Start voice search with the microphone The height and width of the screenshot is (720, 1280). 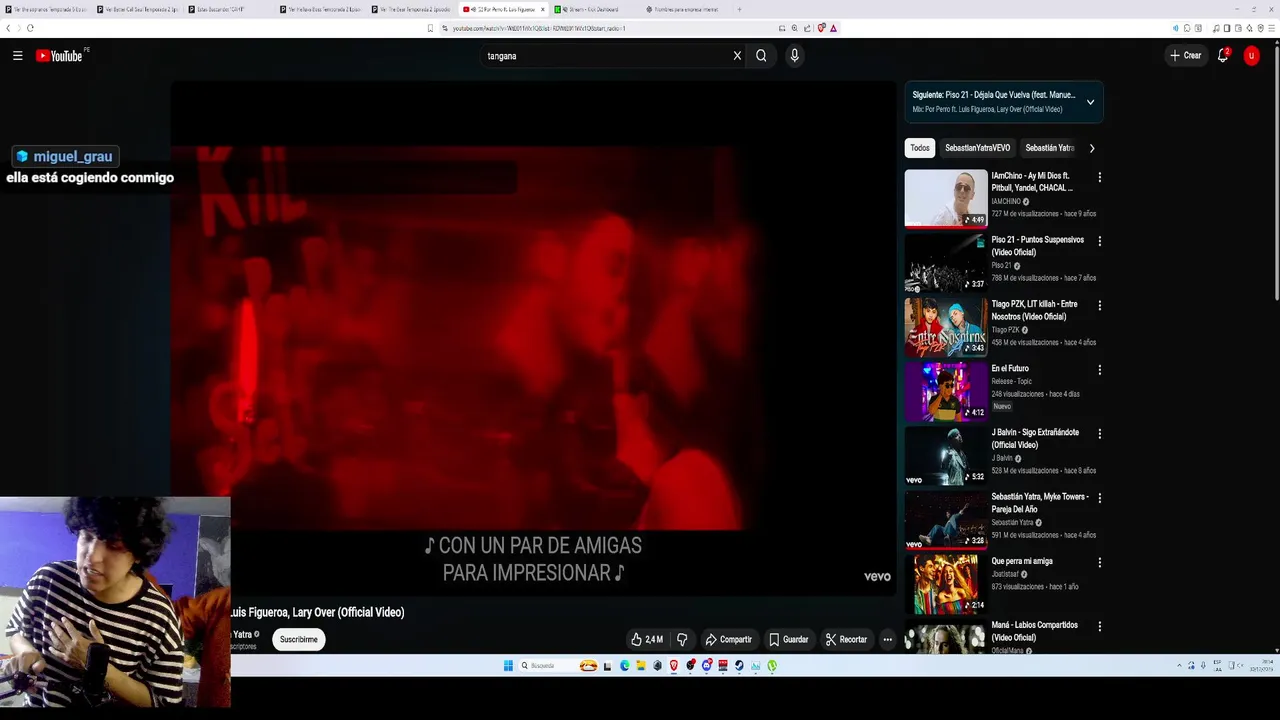click(x=794, y=56)
